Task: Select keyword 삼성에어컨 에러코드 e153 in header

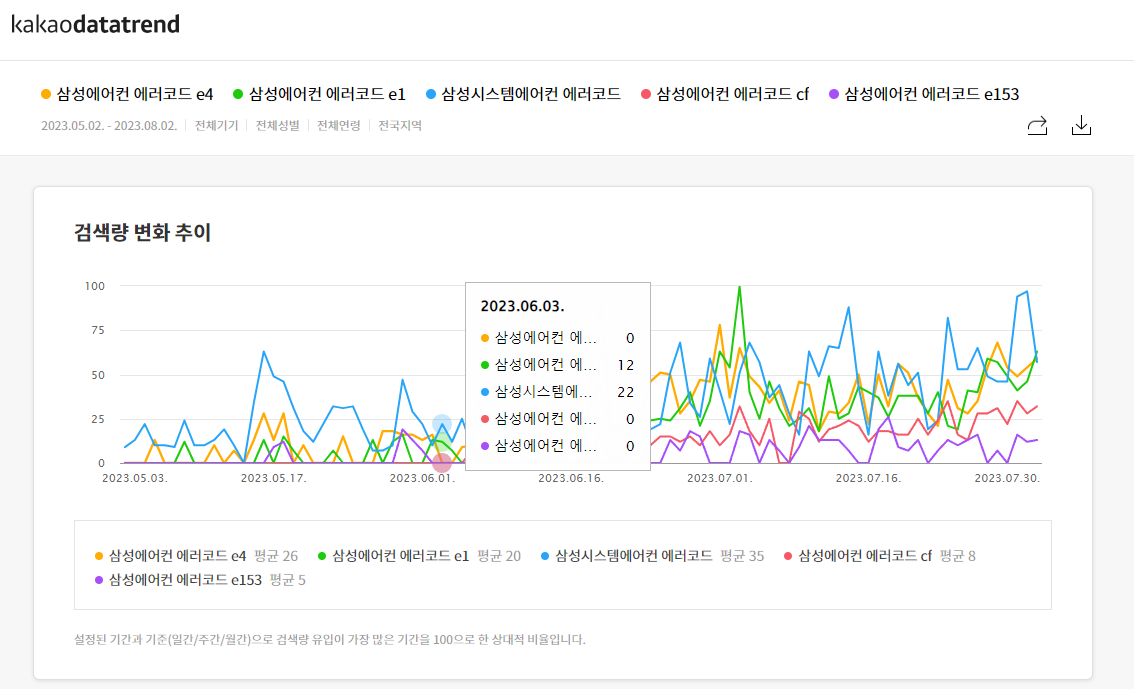Action: coord(932,94)
